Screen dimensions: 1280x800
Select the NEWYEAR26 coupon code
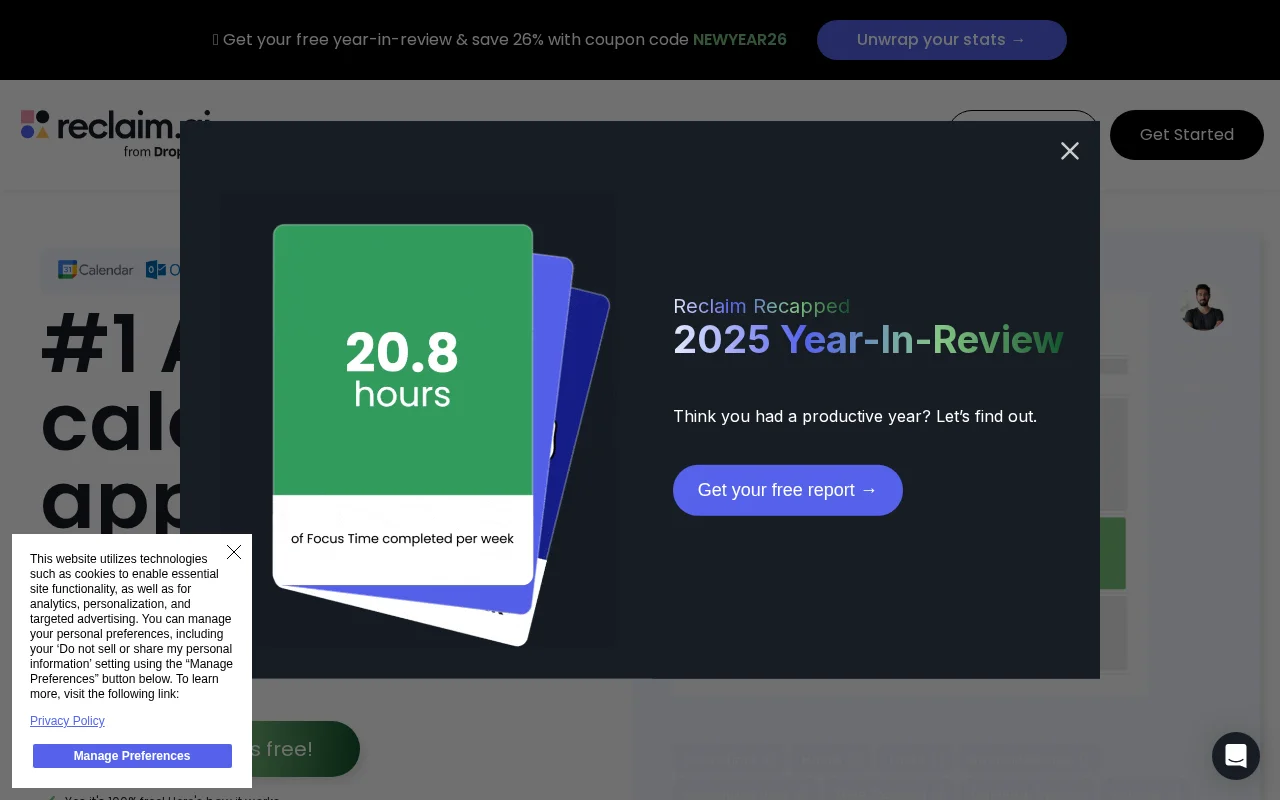(x=740, y=40)
